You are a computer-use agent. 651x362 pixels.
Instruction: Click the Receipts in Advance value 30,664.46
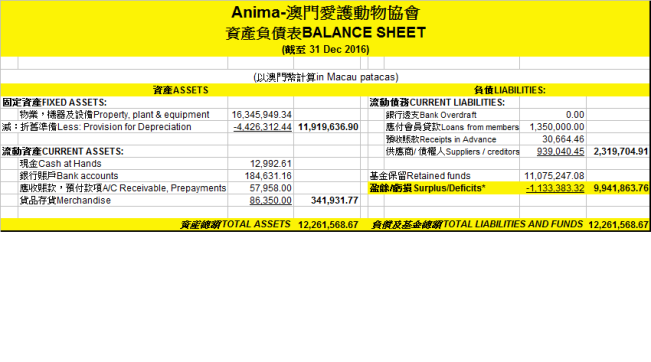tap(563, 139)
